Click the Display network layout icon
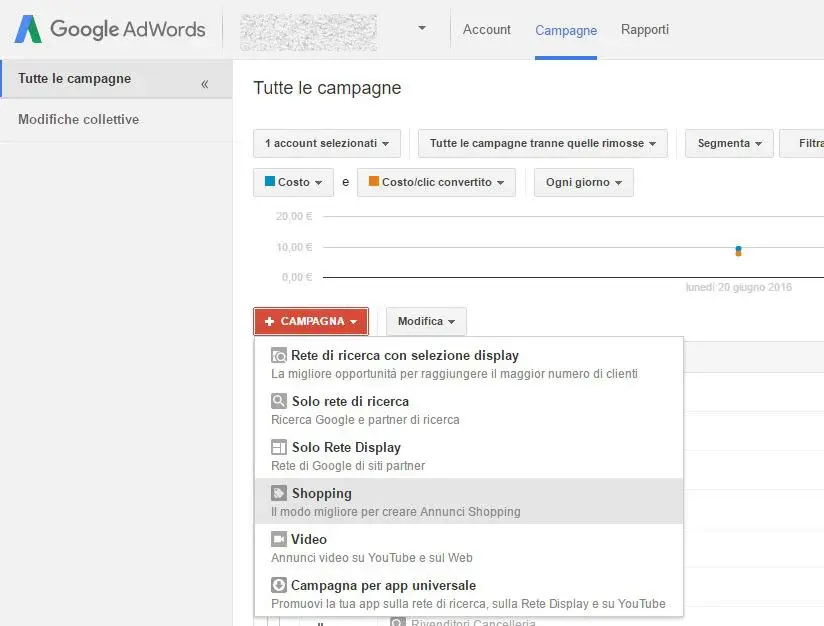 click(x=279, y=447)
